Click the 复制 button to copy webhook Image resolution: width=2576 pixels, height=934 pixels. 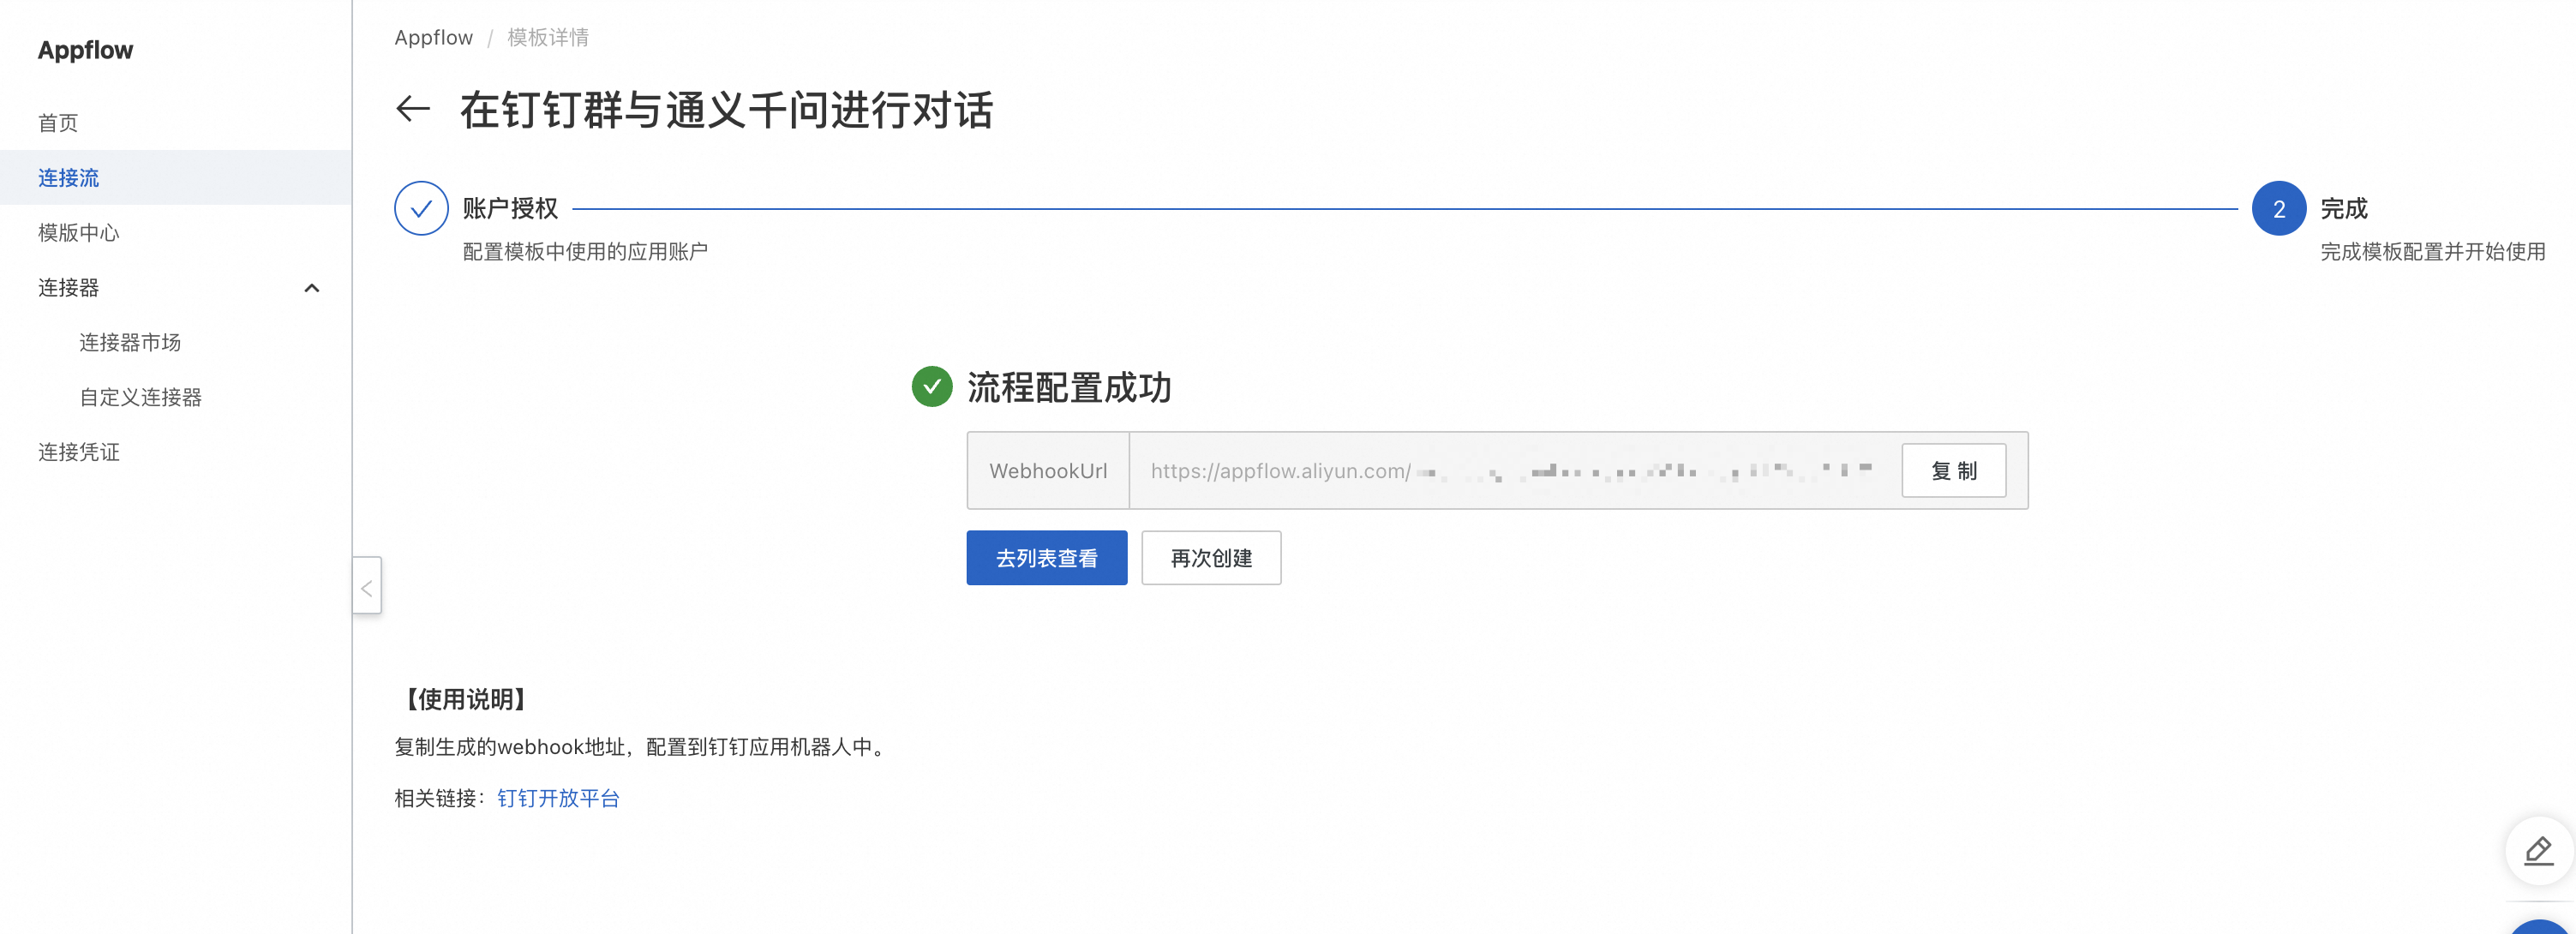point(1952,471)
